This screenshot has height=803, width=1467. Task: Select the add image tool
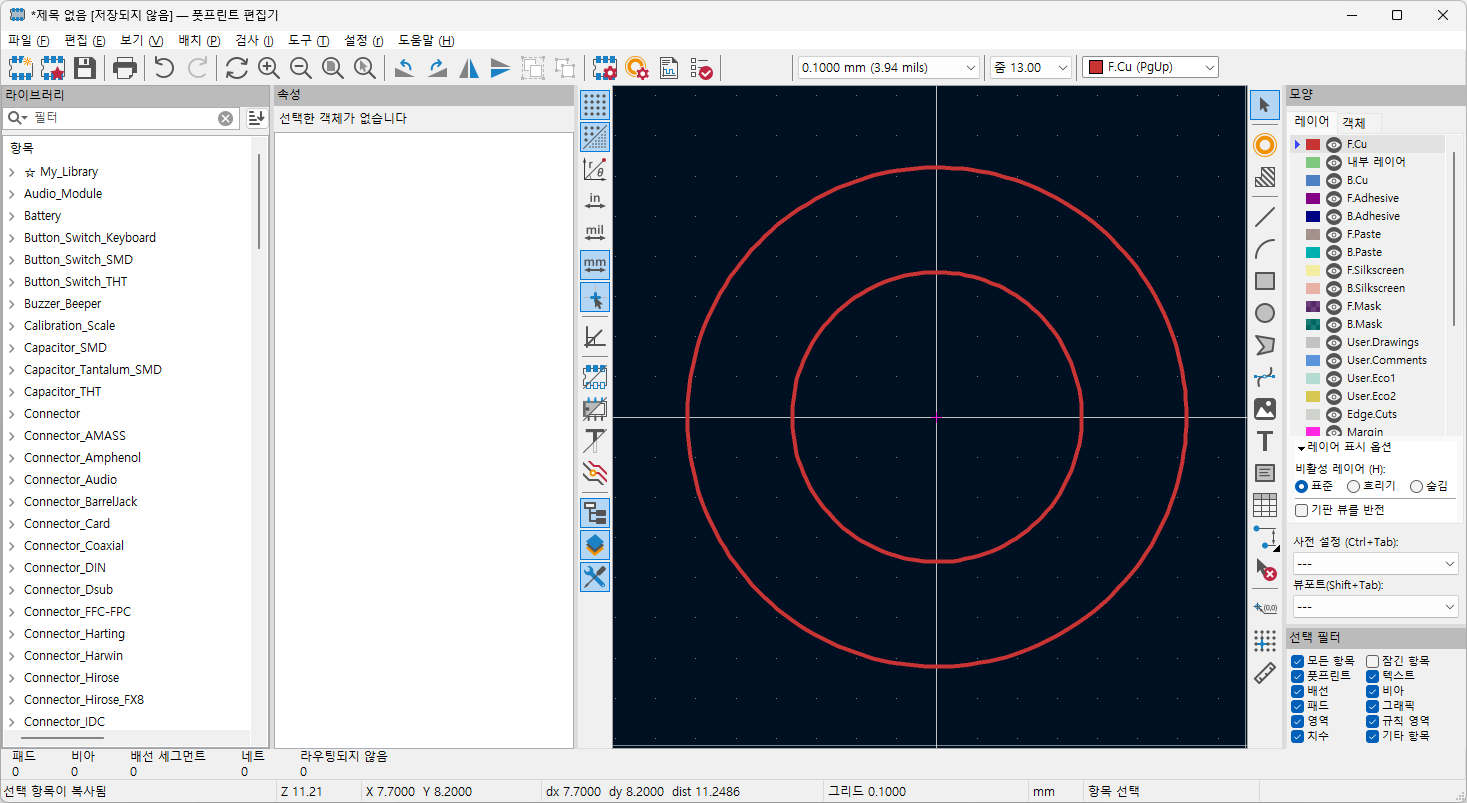click(1265, 409)
